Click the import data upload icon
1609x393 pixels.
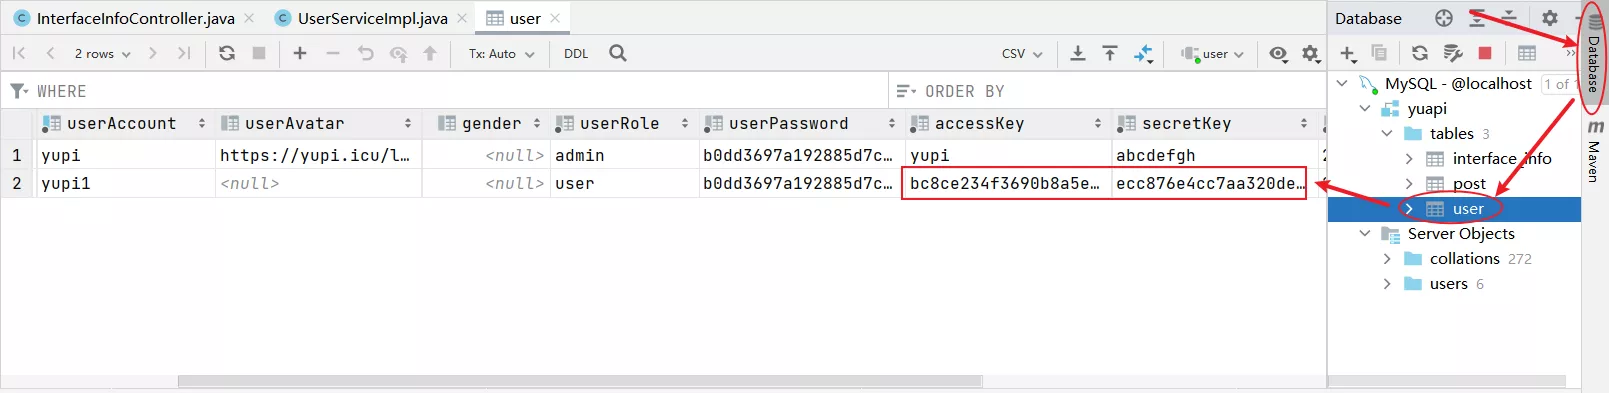1110,53
